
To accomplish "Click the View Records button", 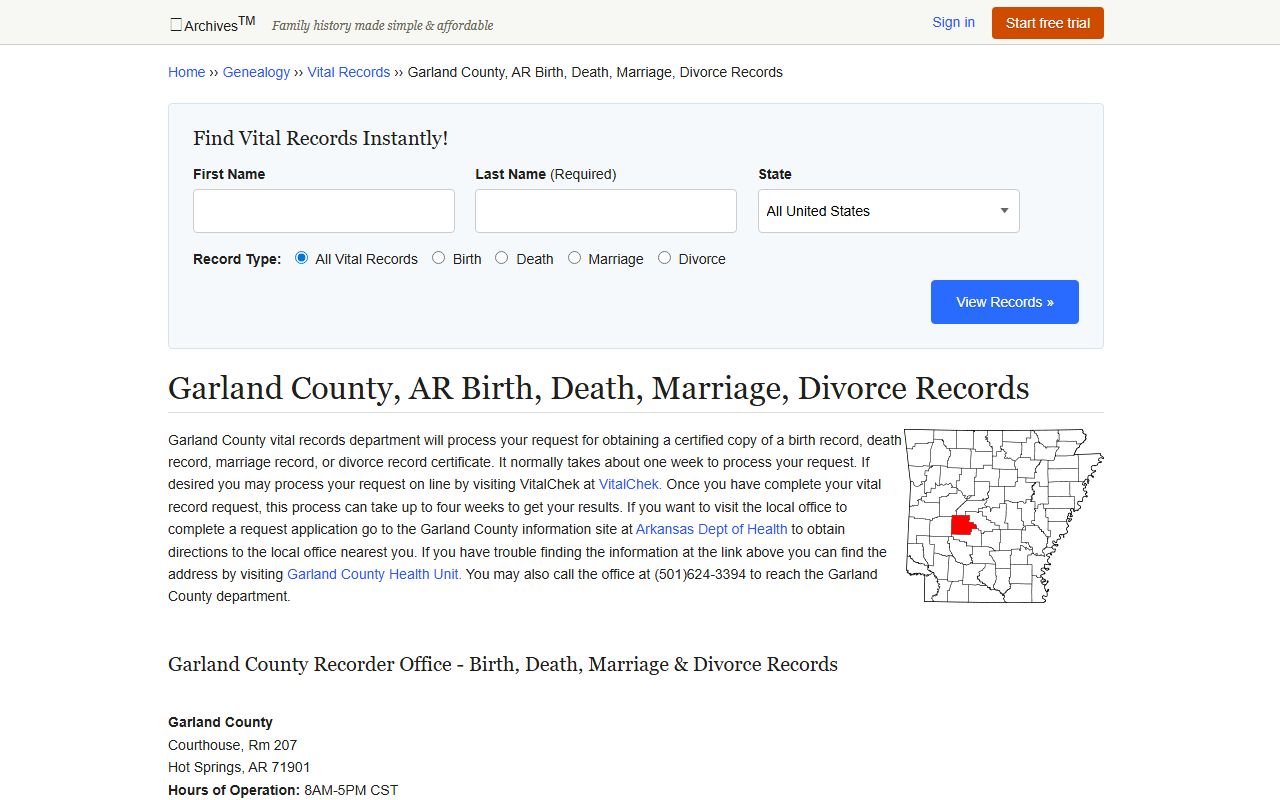I will [1005, 302].
